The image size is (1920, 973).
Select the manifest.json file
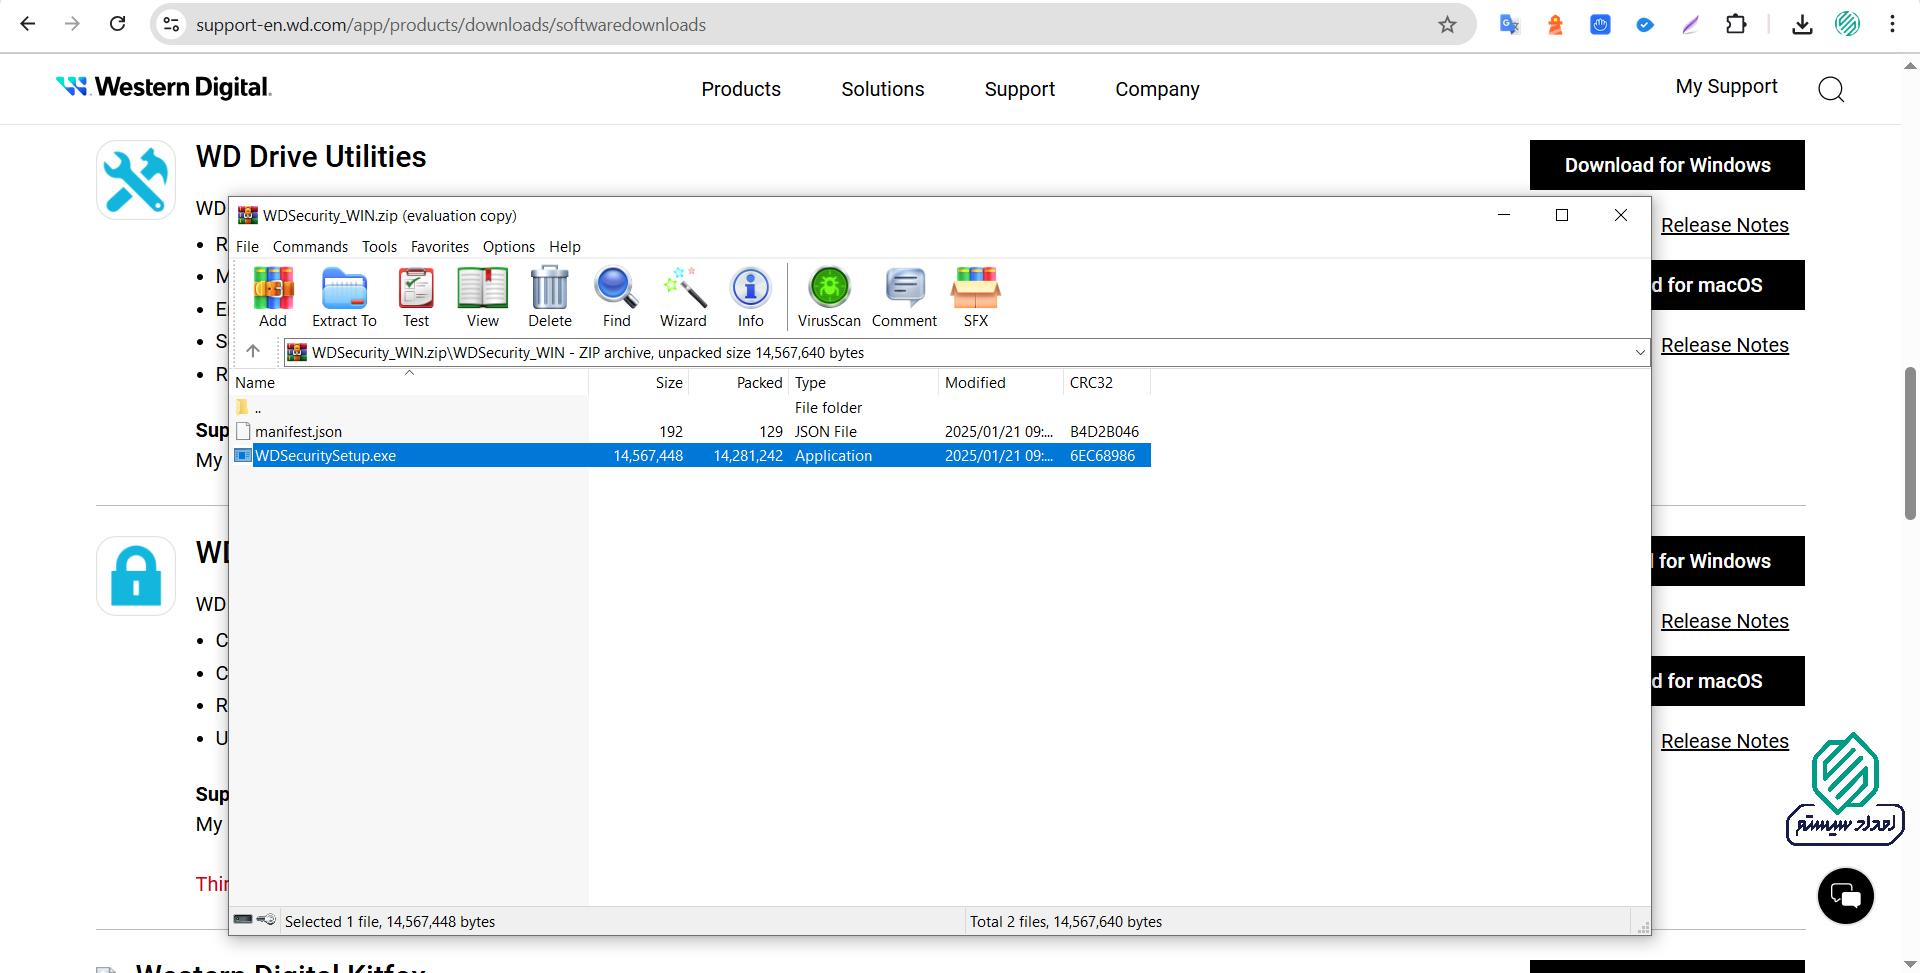click(692, 432)
